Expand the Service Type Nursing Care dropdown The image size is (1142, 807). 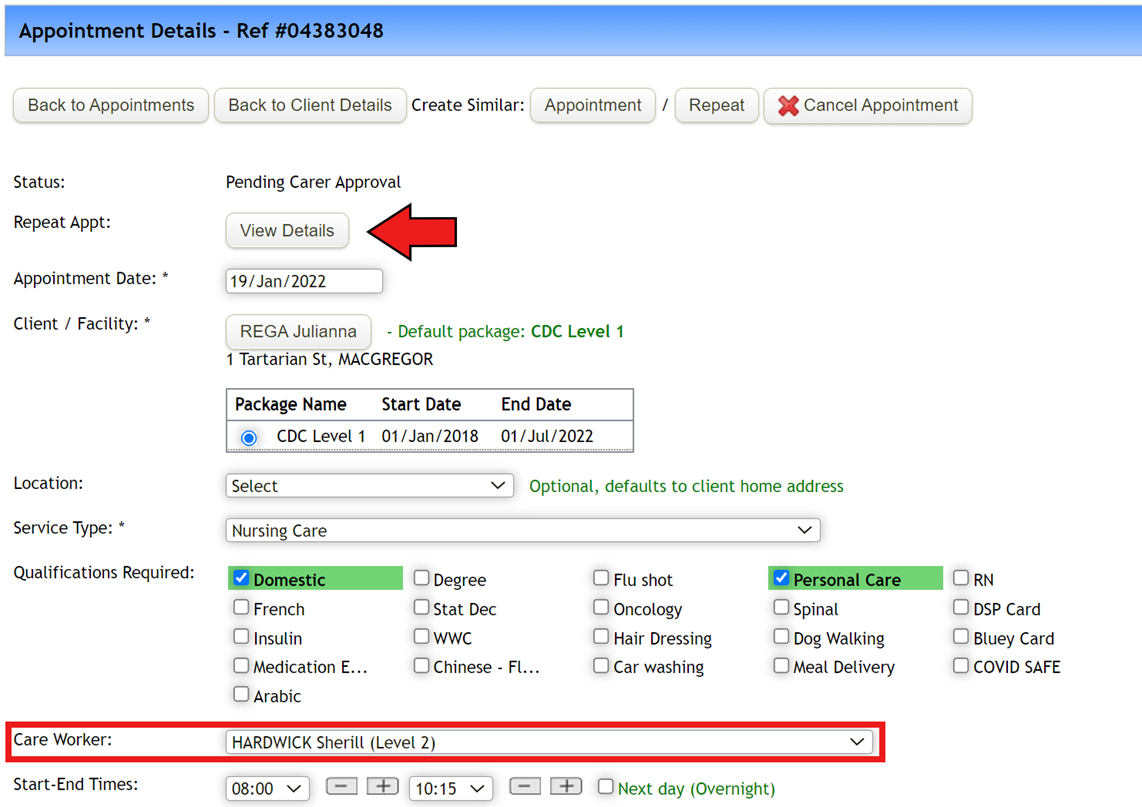[x=523, y=530]
